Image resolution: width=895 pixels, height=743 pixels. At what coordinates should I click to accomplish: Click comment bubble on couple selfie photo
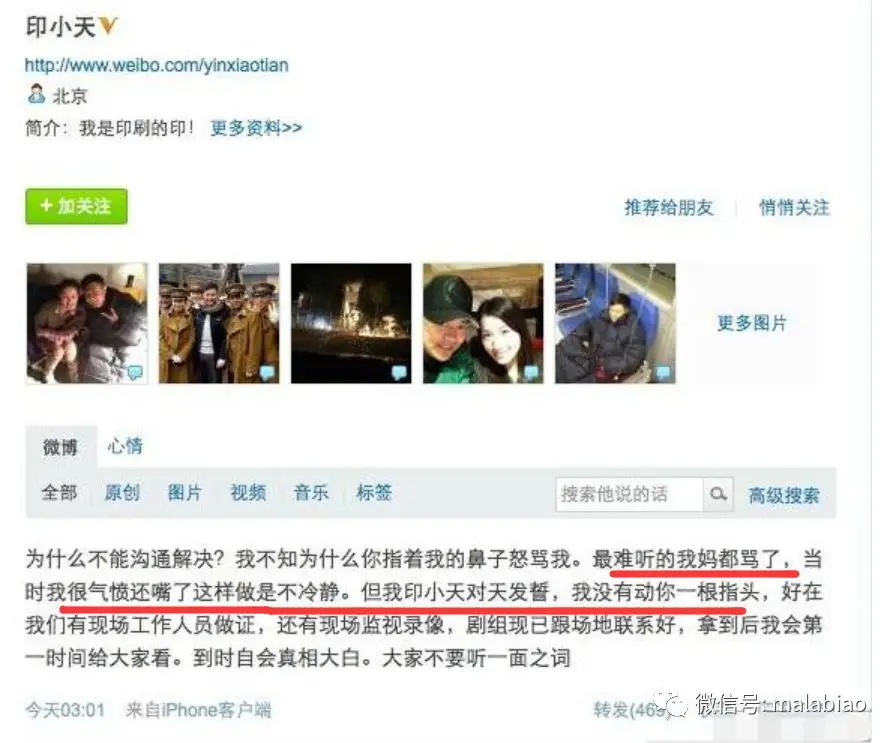pyautogui.click(x=531, y=373)
